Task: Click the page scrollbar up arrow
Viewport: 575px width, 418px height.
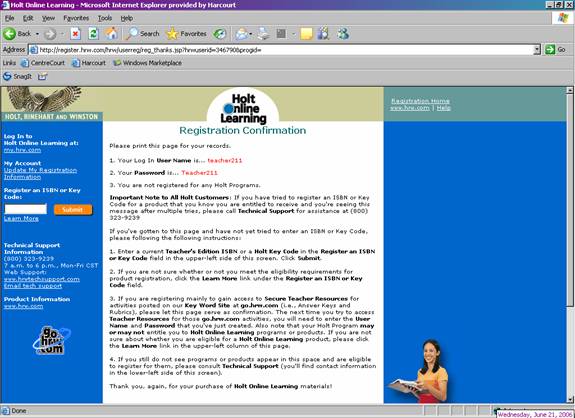Action: [x=569, y=90]
